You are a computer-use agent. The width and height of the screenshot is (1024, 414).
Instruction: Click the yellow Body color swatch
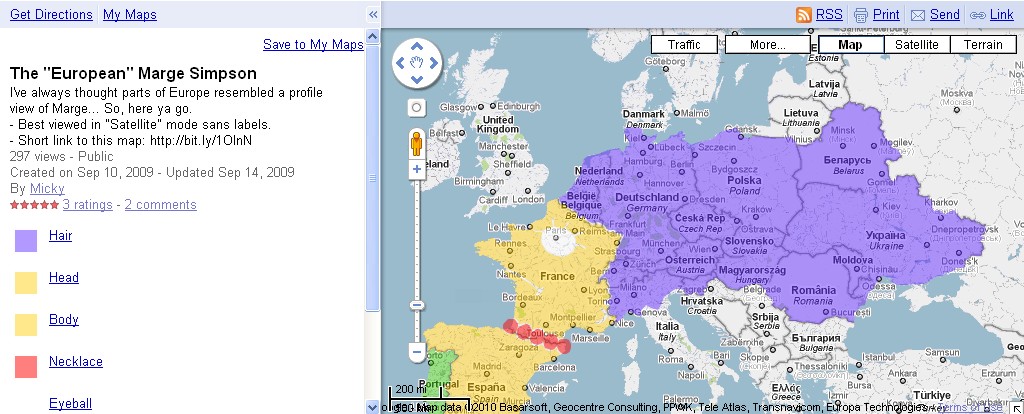point(26,325)
